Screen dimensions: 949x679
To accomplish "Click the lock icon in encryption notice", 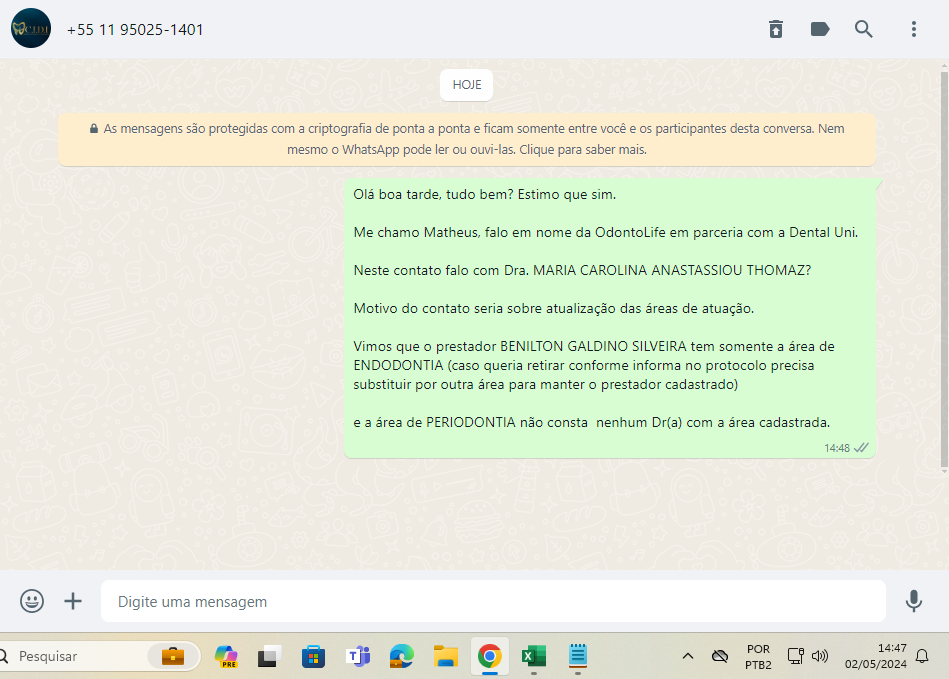I will click(94, 129).
